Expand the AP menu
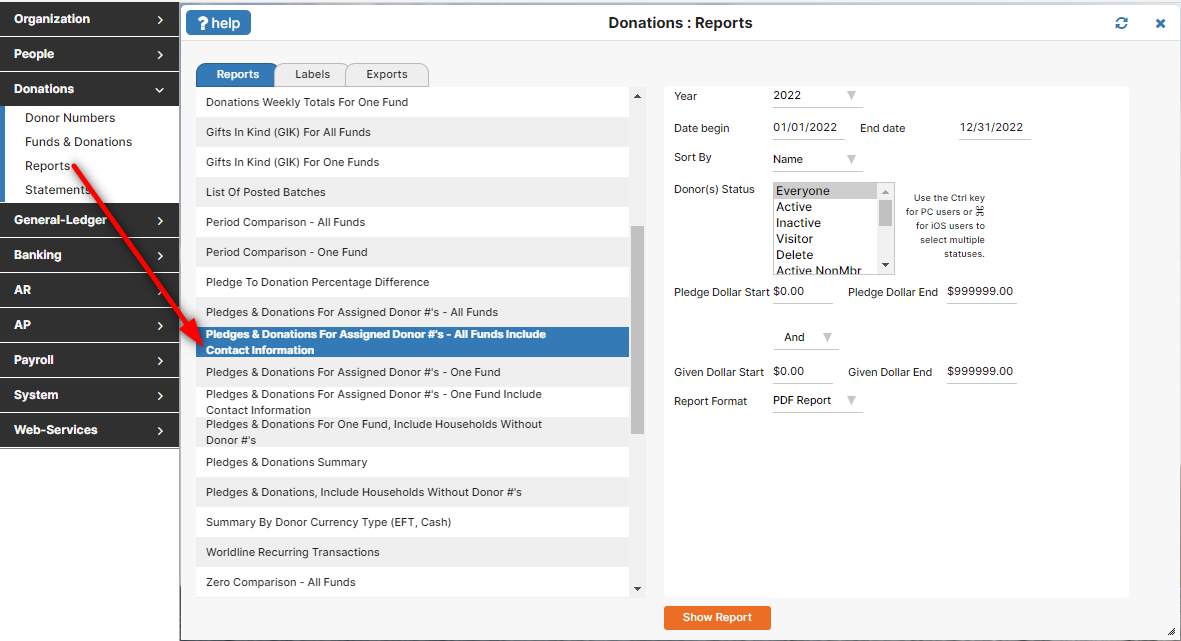1181x641 pixels. tap(89, 325)
